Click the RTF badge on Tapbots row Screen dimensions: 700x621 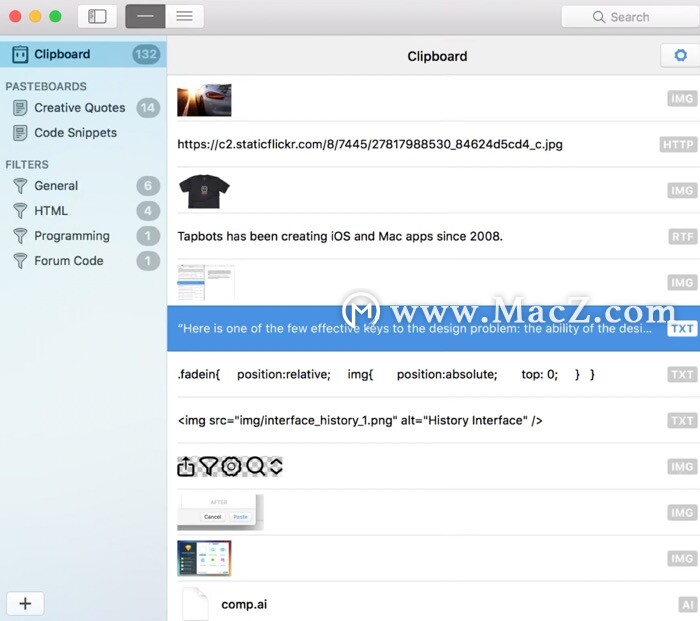683,236
